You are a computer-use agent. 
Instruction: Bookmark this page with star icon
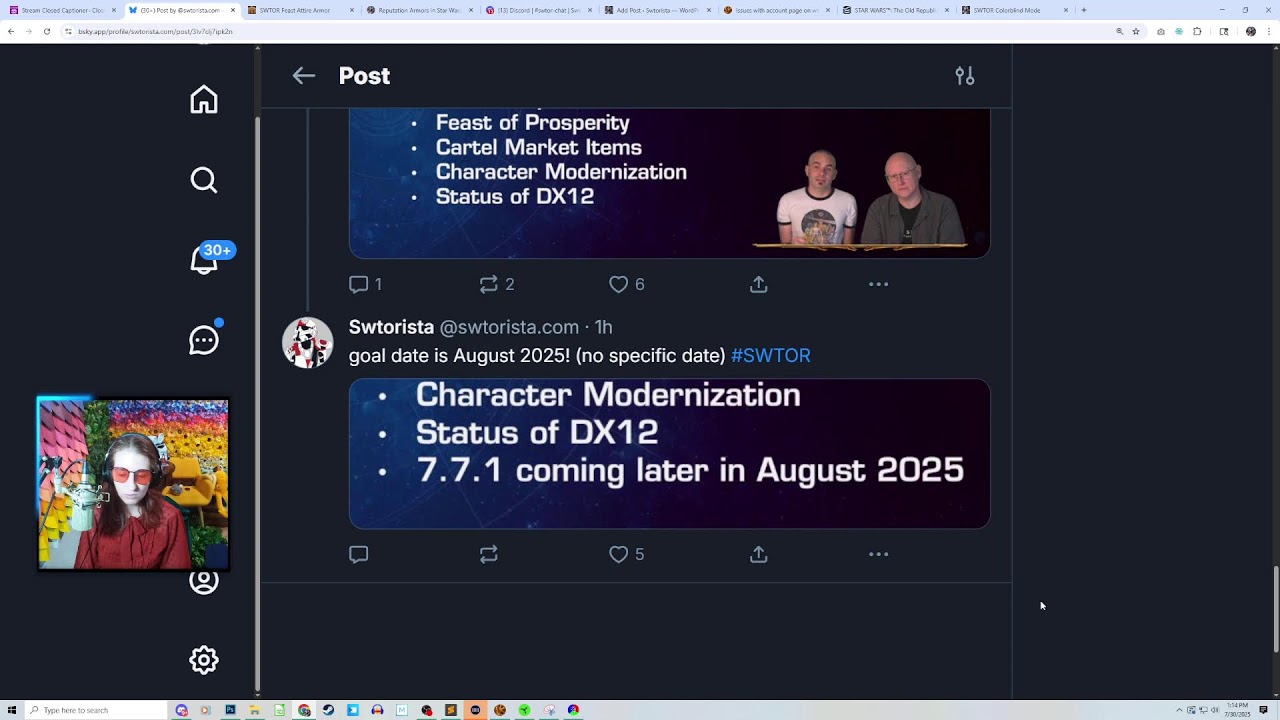pyautogui.click(x=1136, y=31)
